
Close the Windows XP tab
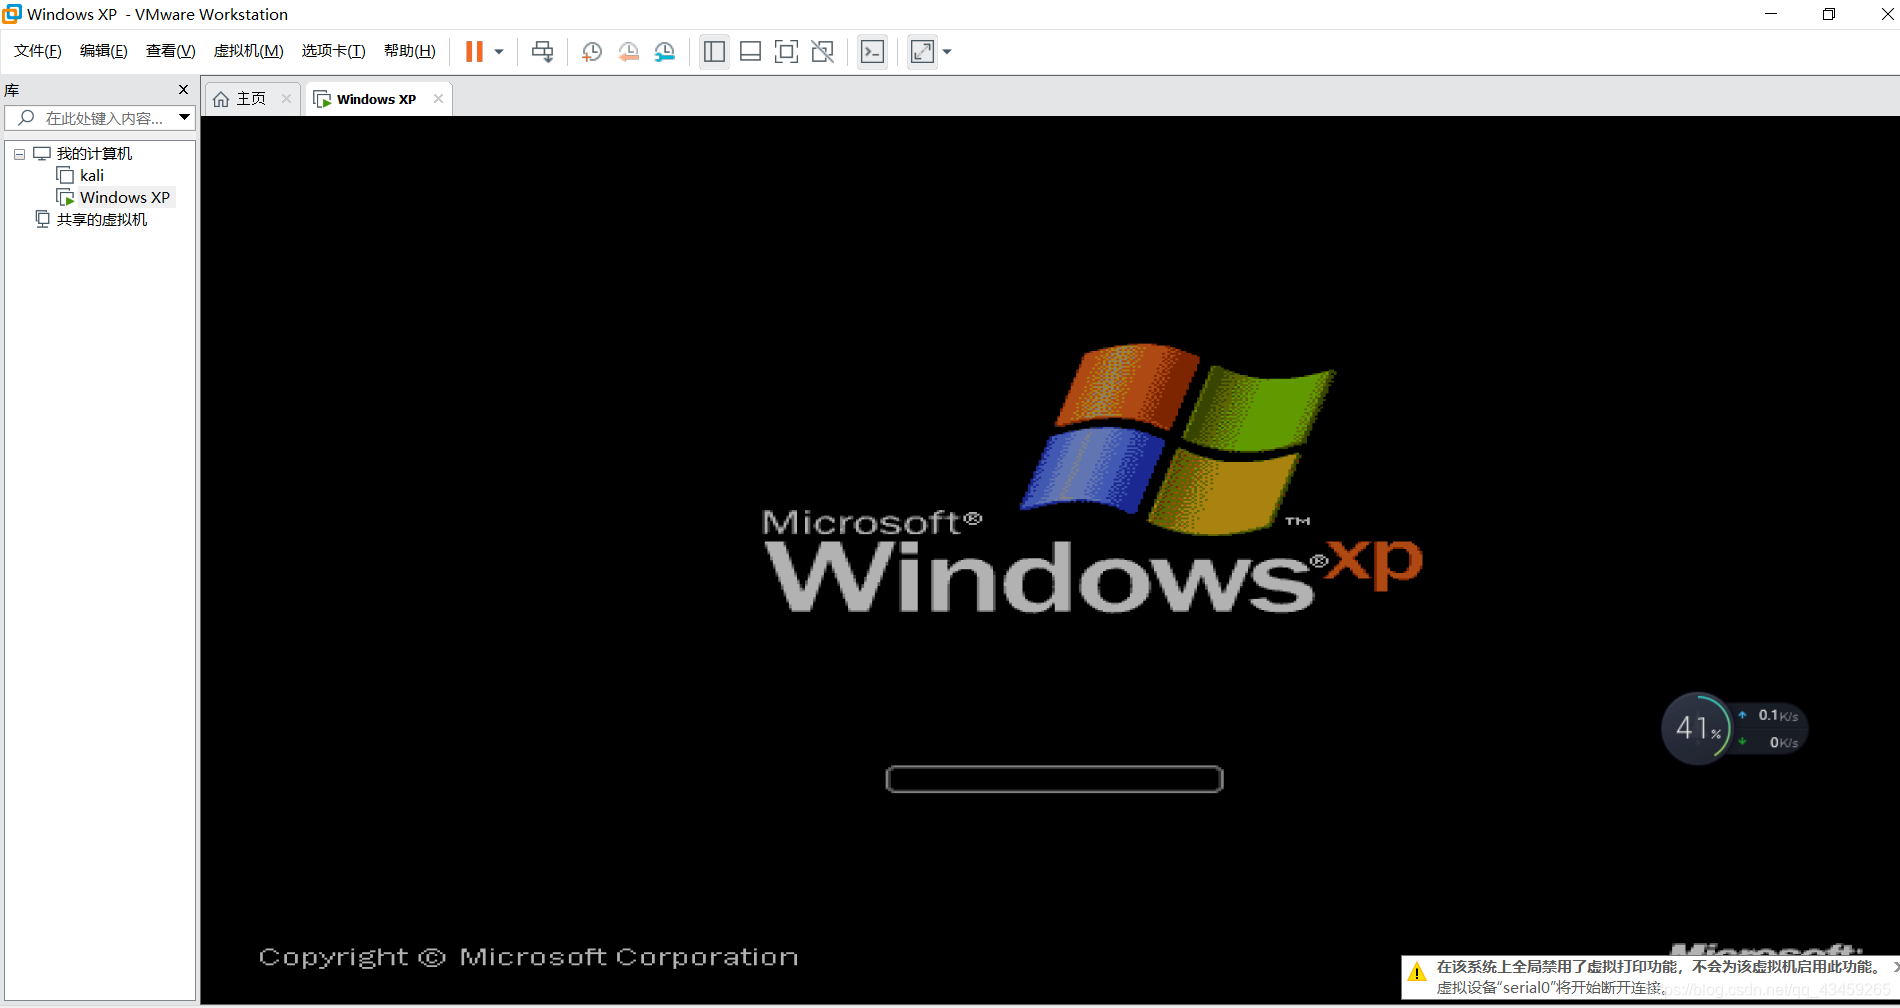[x=438, y=99]
